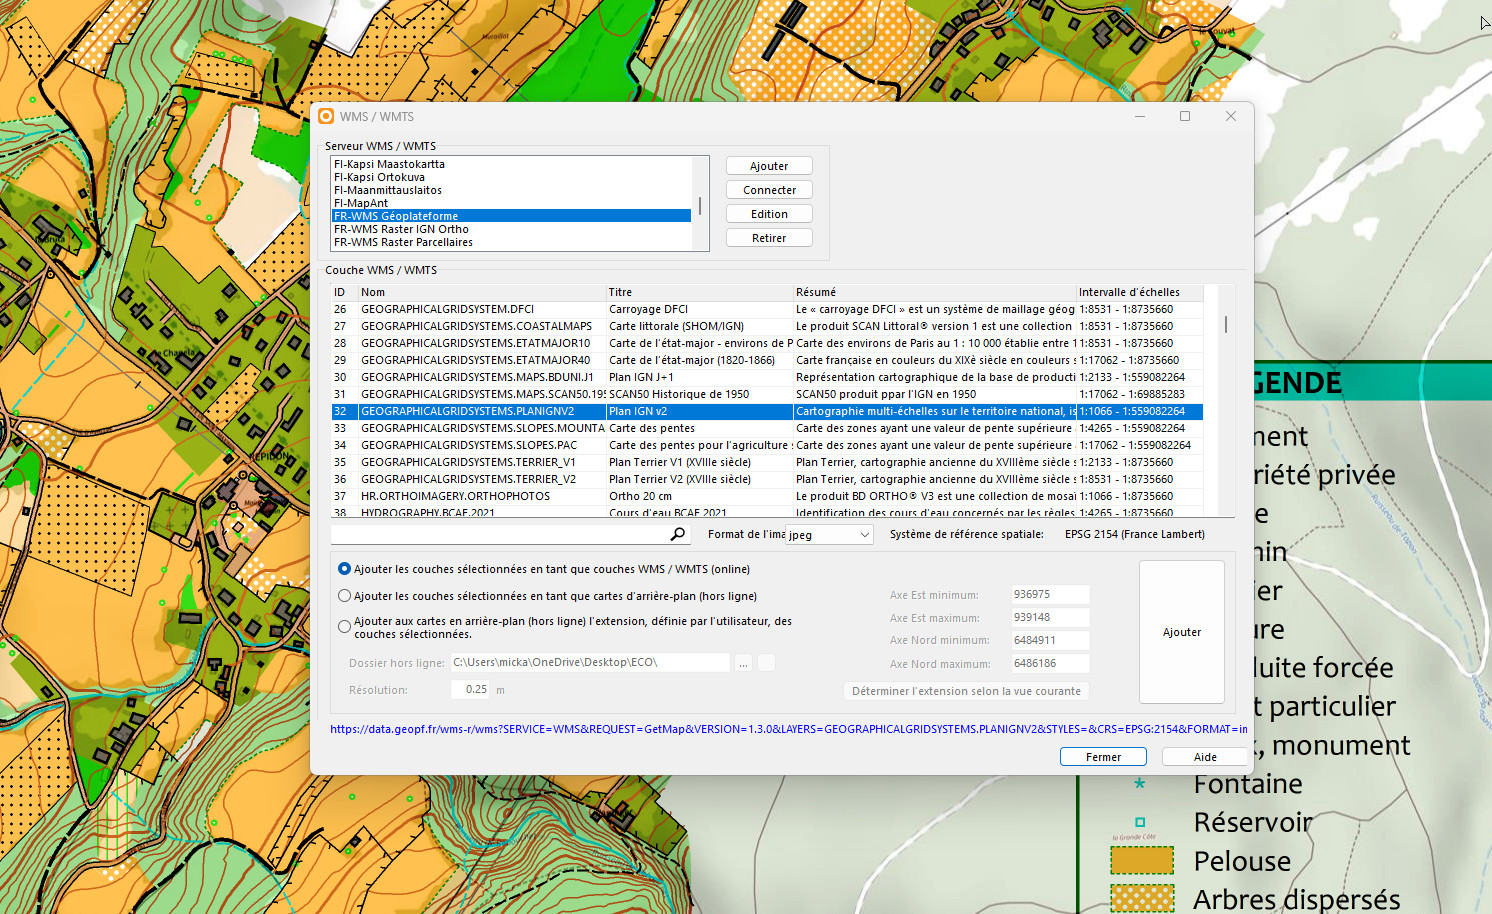Click the large Ajouter layer button
Screen dimensions: 1492x914
pyautogui.click(x=1182, y=632)
